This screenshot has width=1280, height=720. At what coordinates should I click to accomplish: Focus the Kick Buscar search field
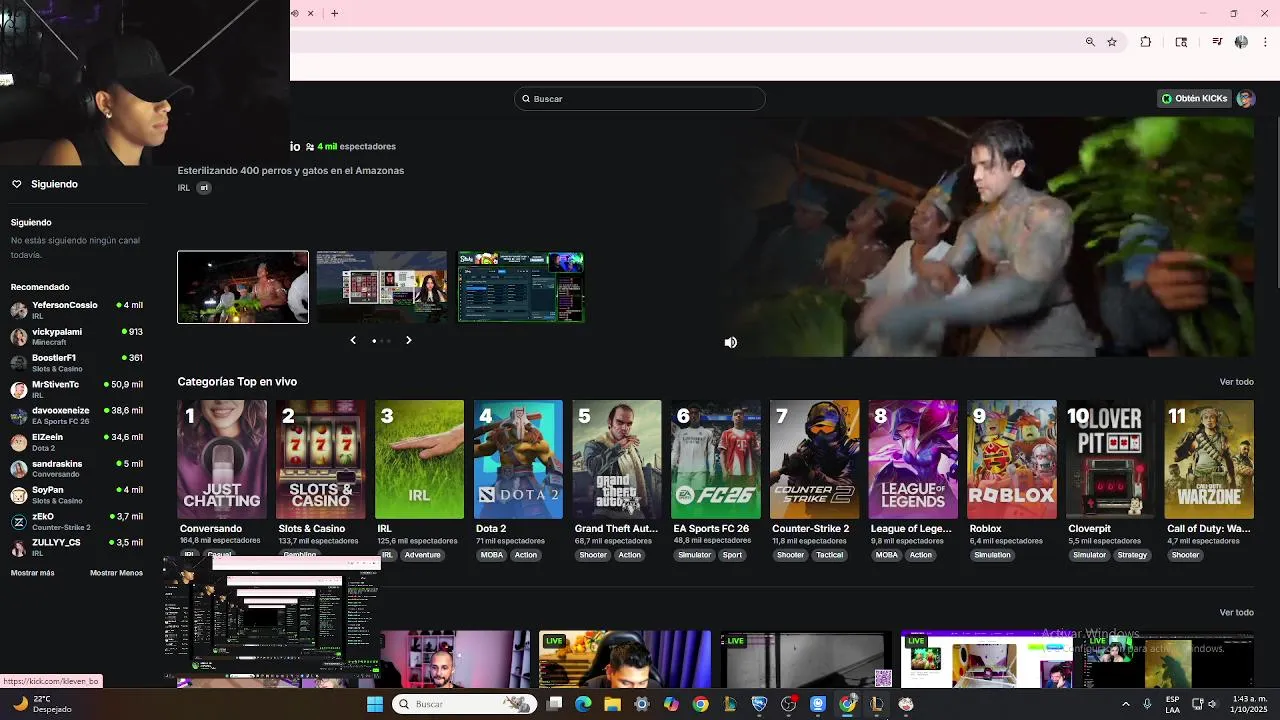[x=640, y=99]
